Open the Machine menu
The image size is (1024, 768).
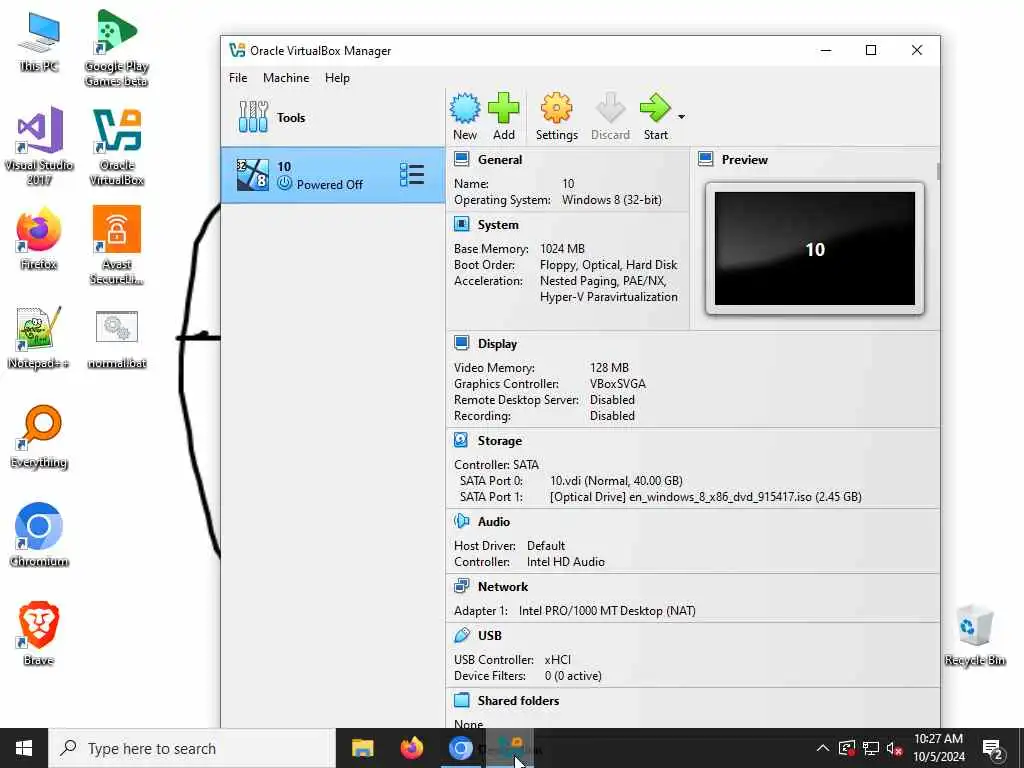(x=286, y=78)
